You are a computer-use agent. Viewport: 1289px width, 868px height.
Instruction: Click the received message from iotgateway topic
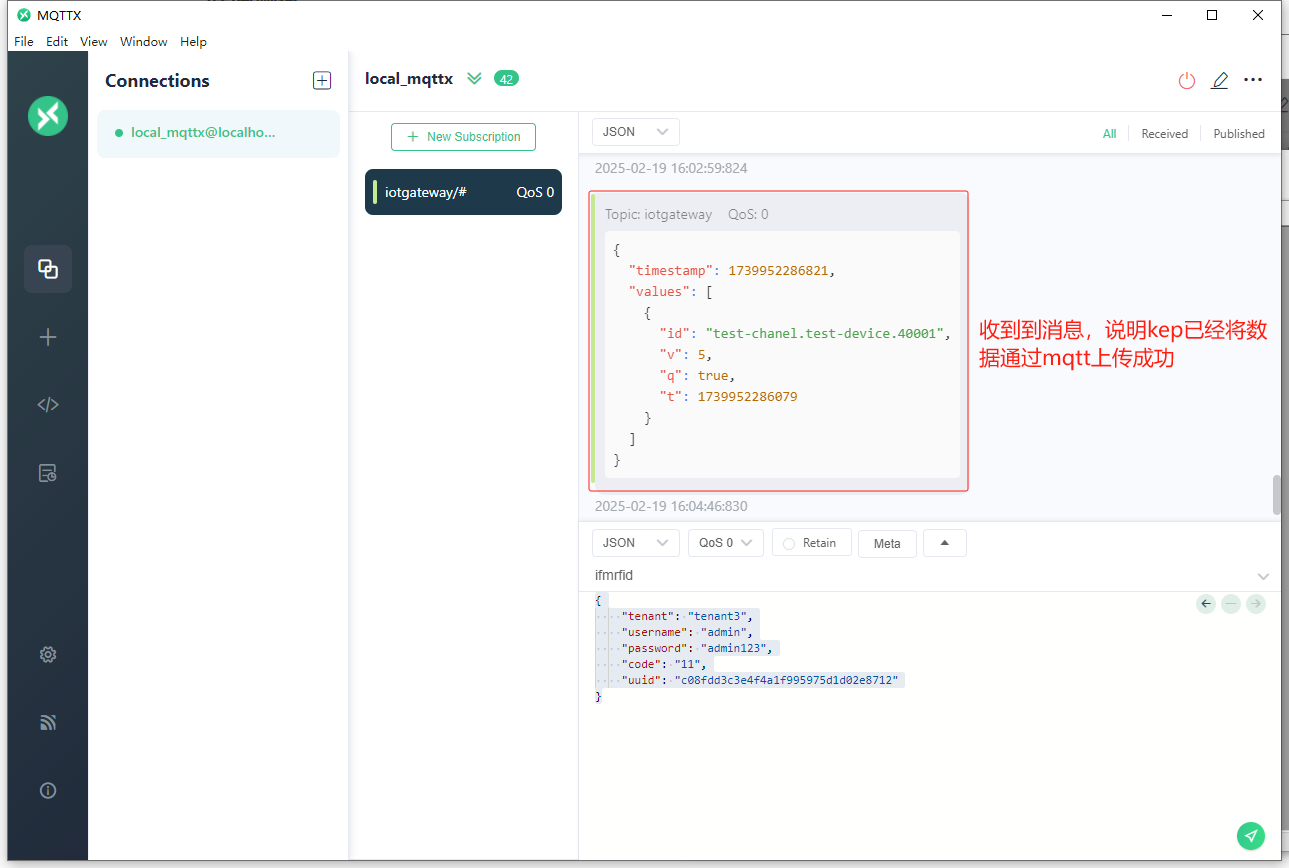(779, 341)
